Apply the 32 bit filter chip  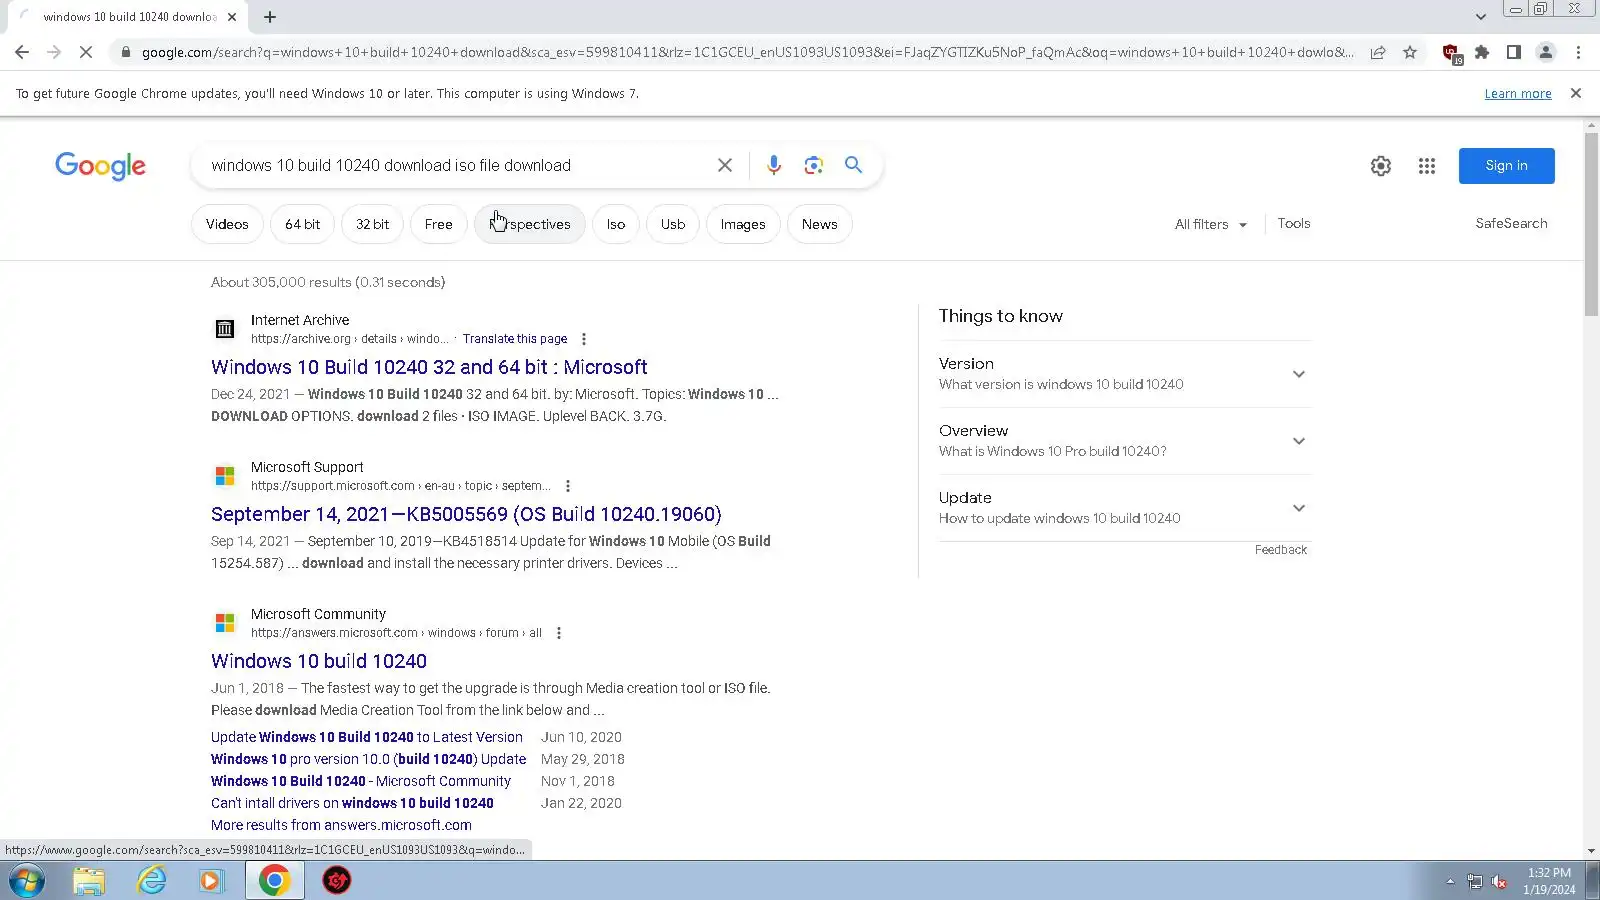pyautogui.click(x=372, y=224)
